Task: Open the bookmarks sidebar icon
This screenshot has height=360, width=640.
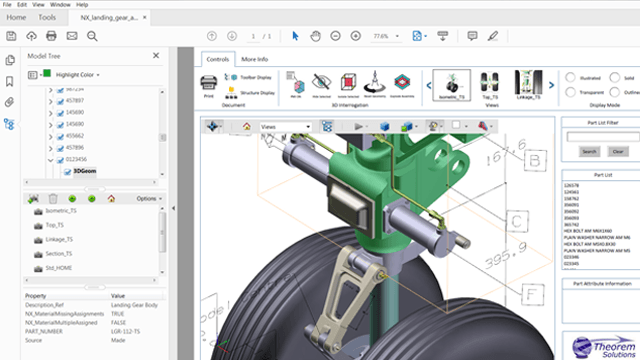Action: click(x=9, y=81)
